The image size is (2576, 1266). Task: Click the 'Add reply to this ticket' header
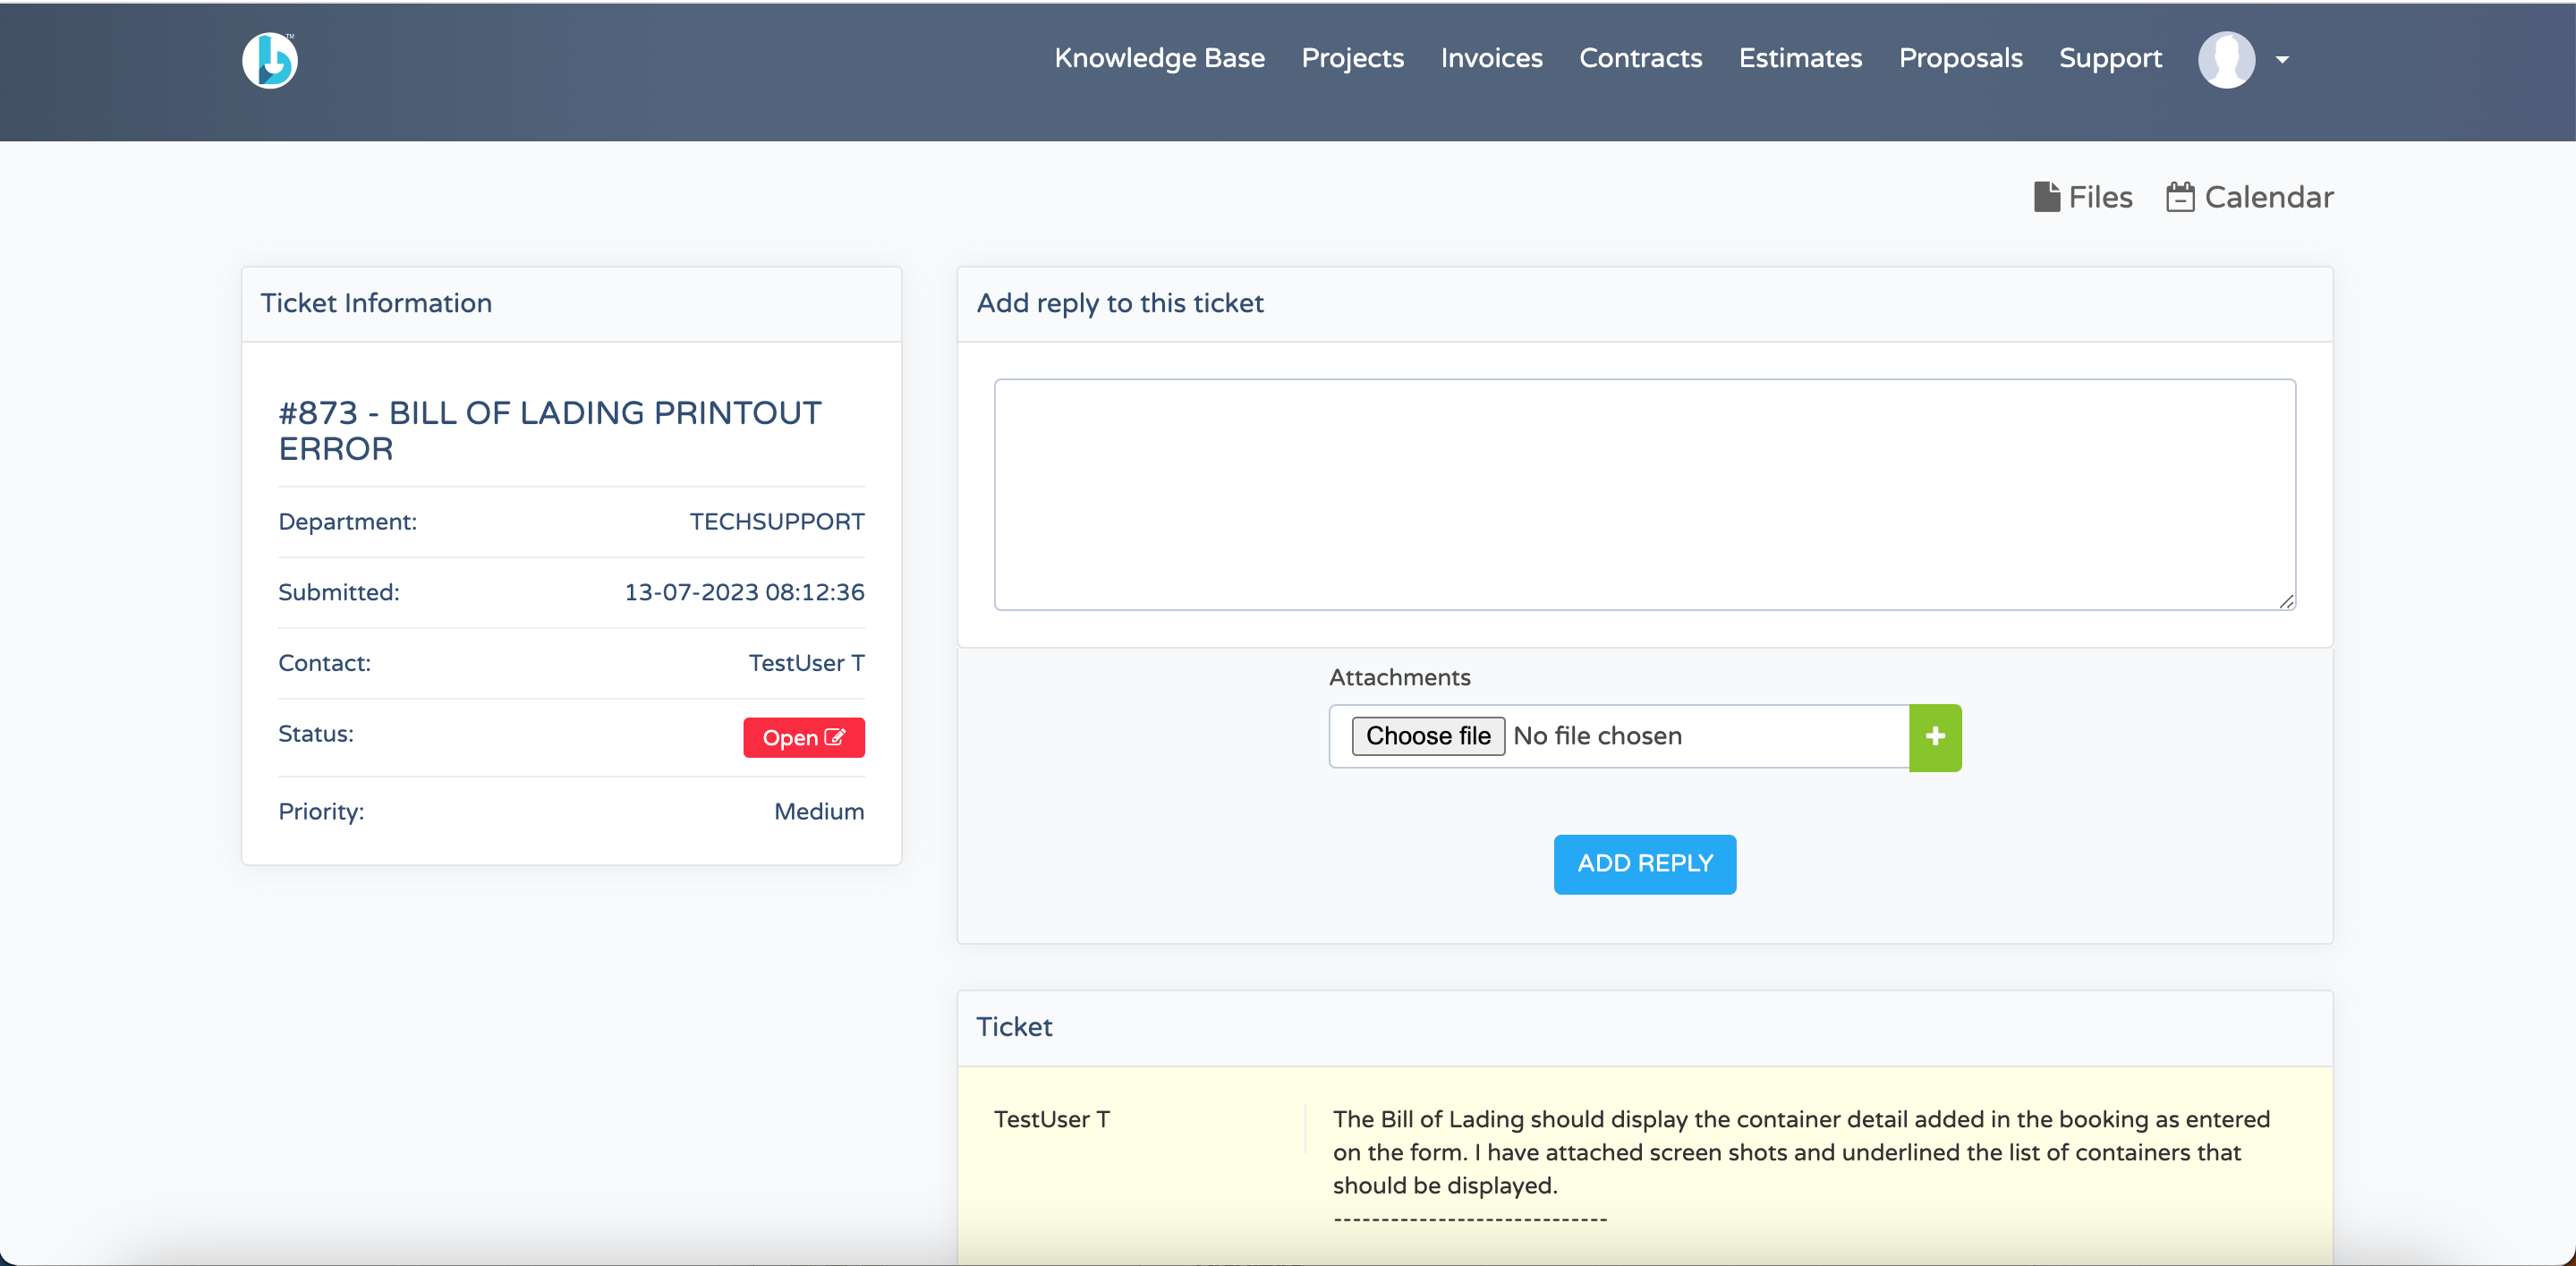click(x=1120, y=303)
